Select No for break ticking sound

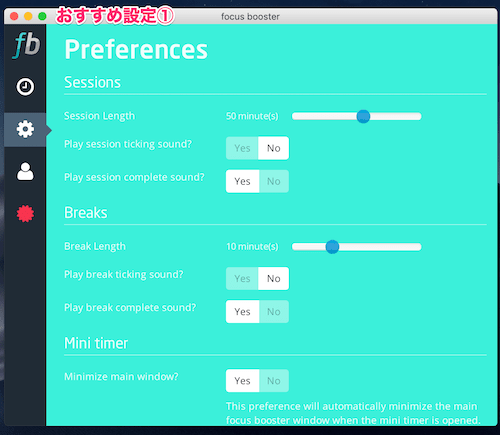[x=274, y=278]
